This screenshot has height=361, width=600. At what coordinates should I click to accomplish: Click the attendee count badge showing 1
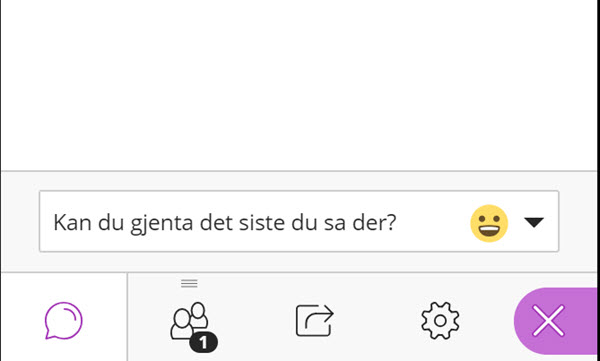tap(204, 342)
